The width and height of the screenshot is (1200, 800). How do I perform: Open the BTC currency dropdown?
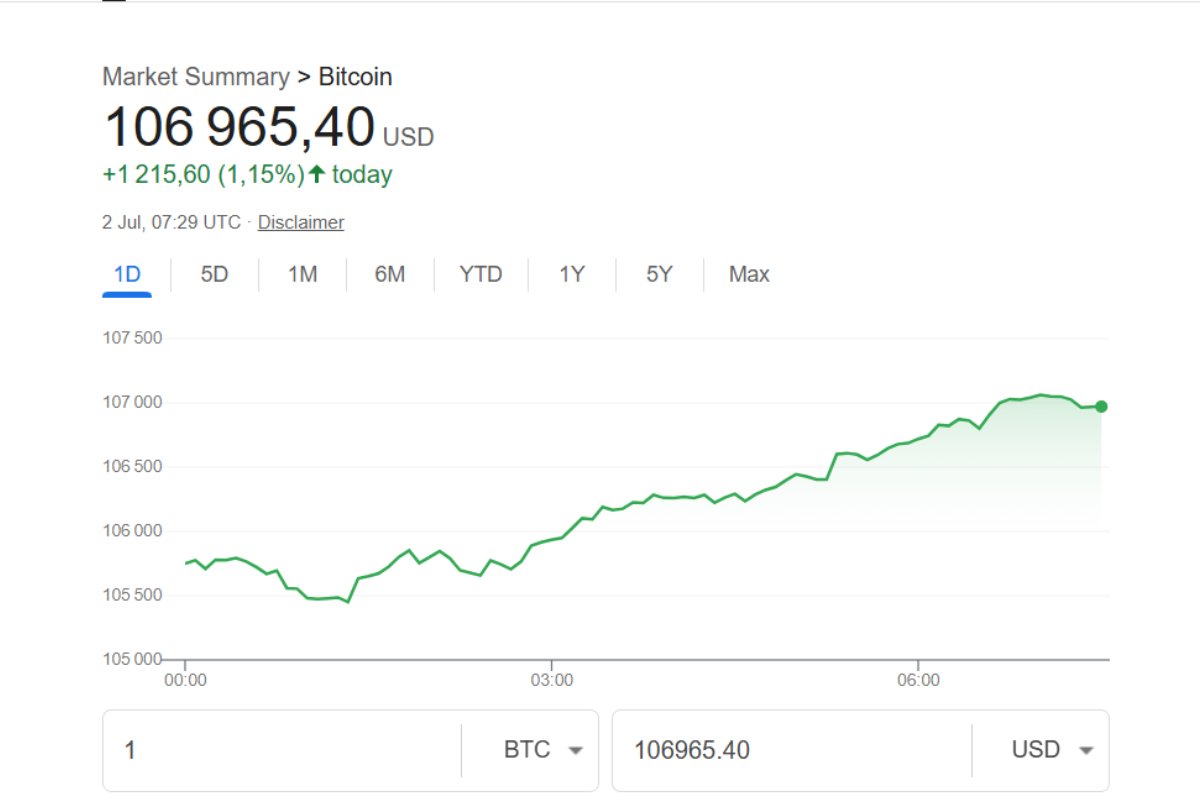(543, 750)
